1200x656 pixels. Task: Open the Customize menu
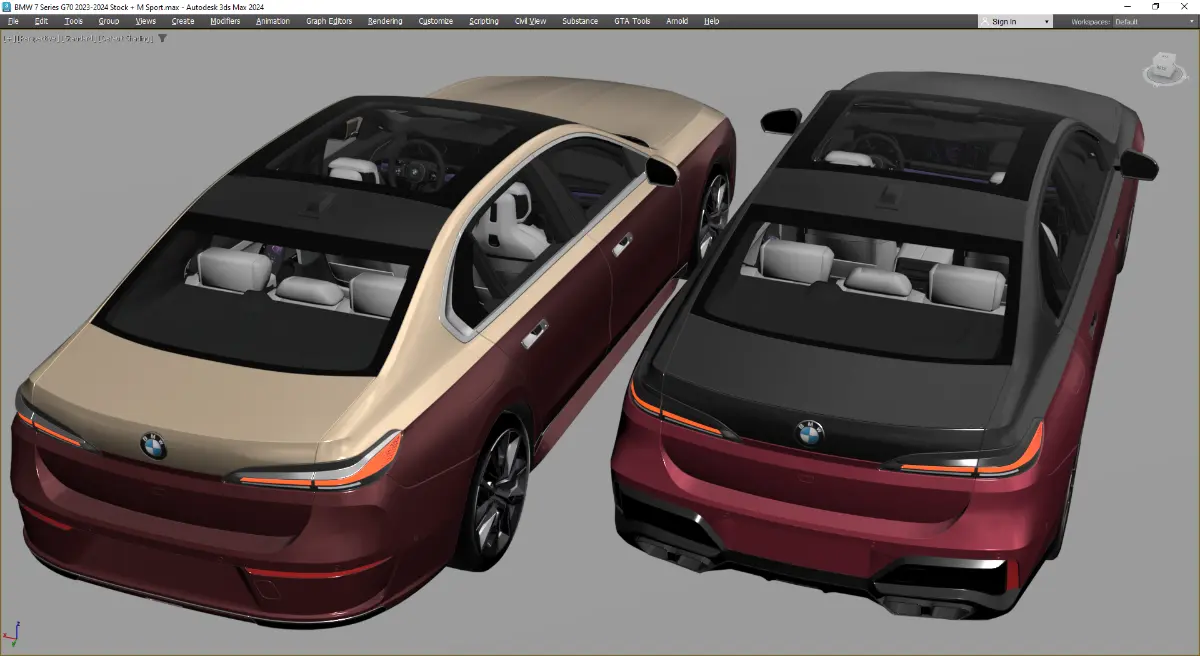point(435,21)
